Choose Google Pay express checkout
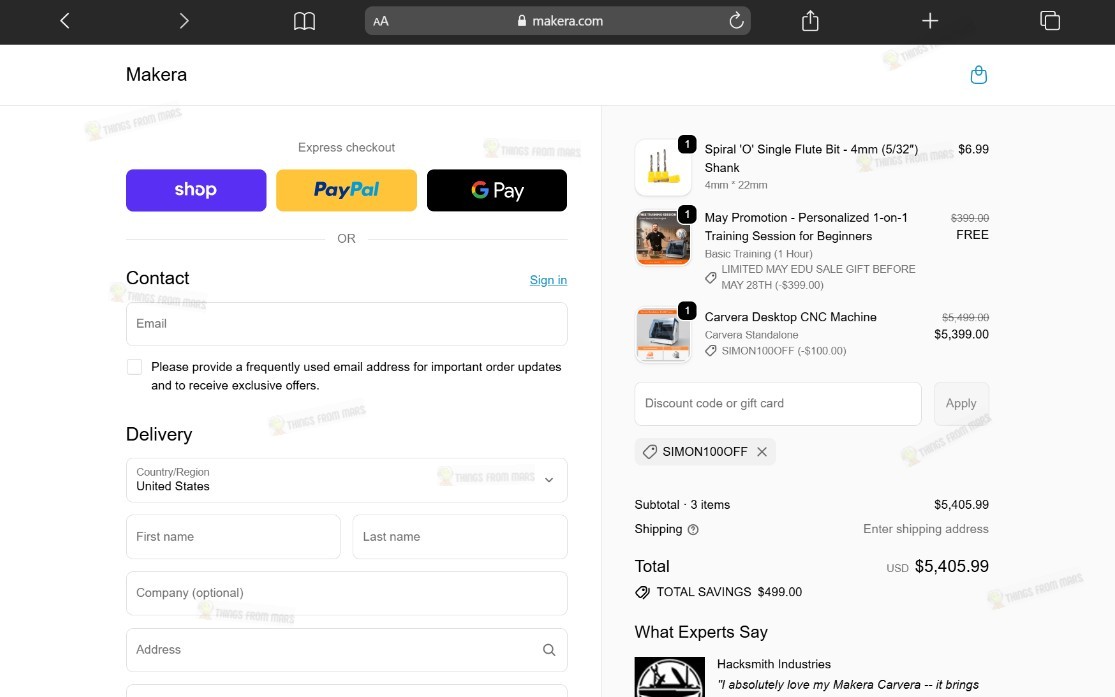 (497, 190)
